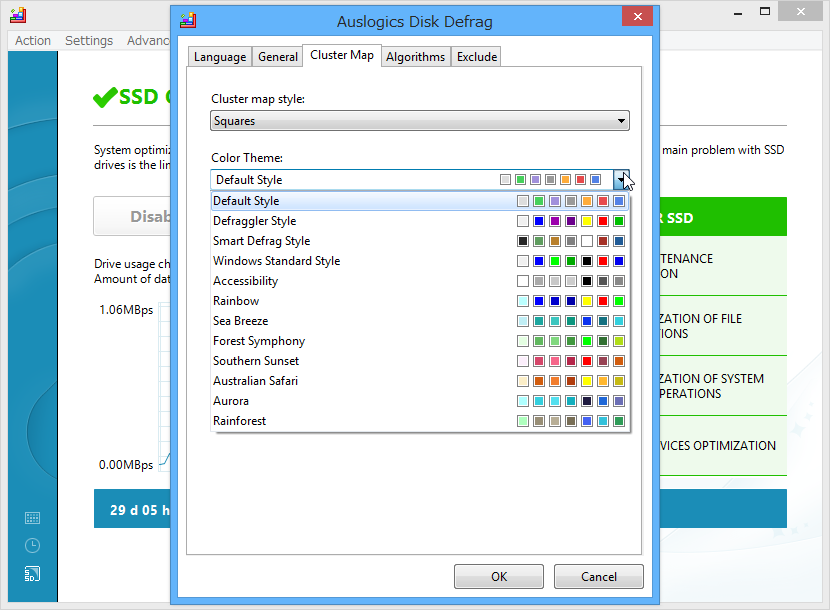The width and height of the screenshot is (830, 610).
Task: Click 'OPTIMIZATION OF FILE OPERATIONS' item behind the dialog
Action: coord(723,326)
